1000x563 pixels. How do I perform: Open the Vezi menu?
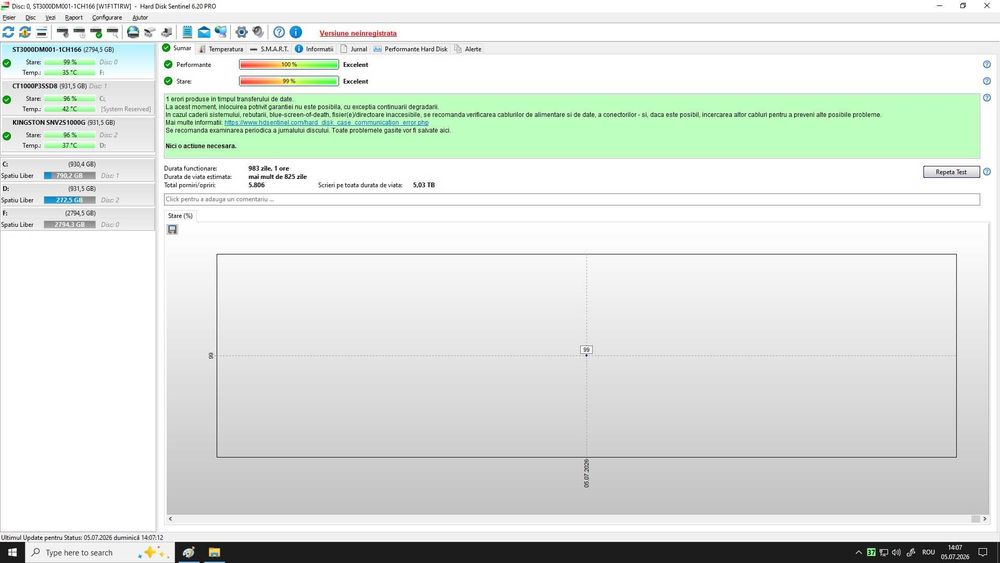pyautogui.click(x=50, y=17)
